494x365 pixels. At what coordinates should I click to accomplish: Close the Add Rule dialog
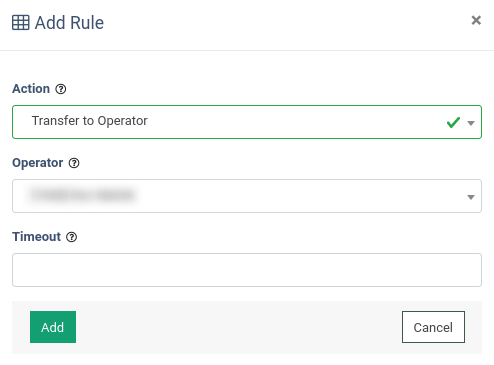(476, 20)
